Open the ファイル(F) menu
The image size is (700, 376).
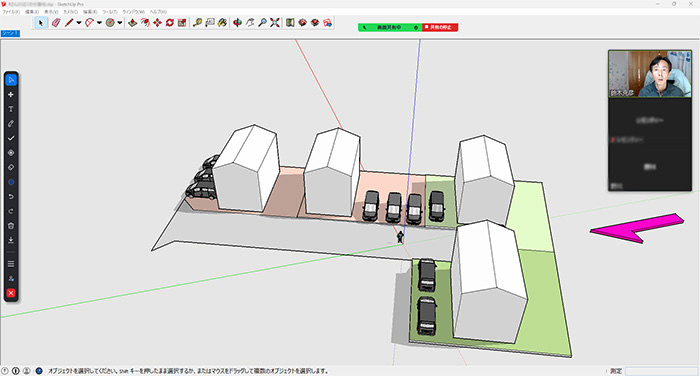pos(11,12)
